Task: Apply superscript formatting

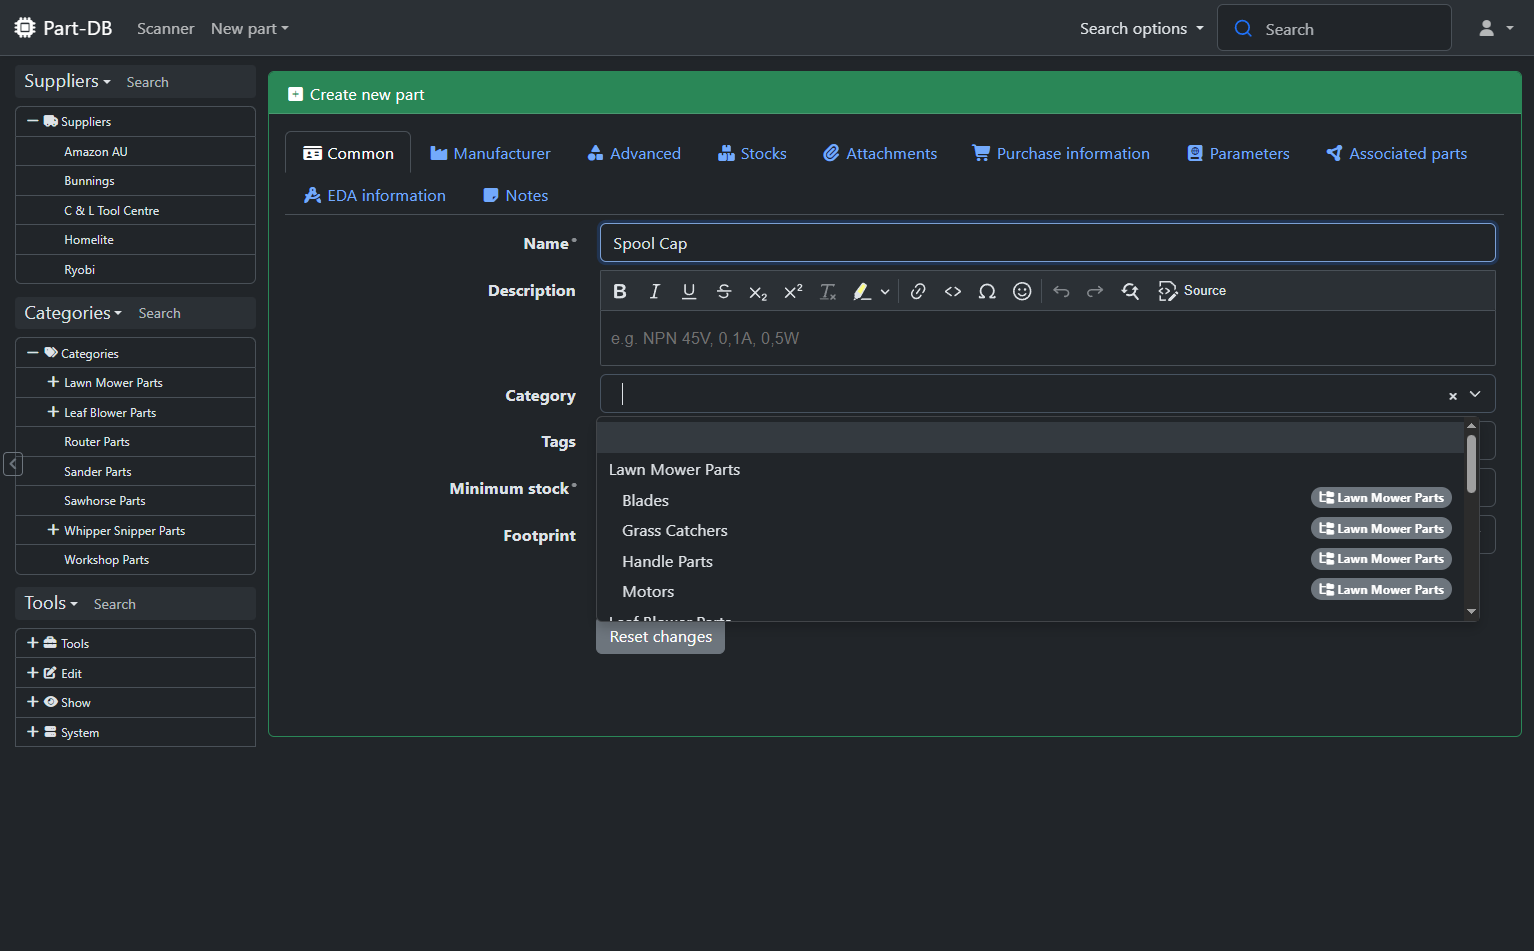Action: (x=793, y=291)
